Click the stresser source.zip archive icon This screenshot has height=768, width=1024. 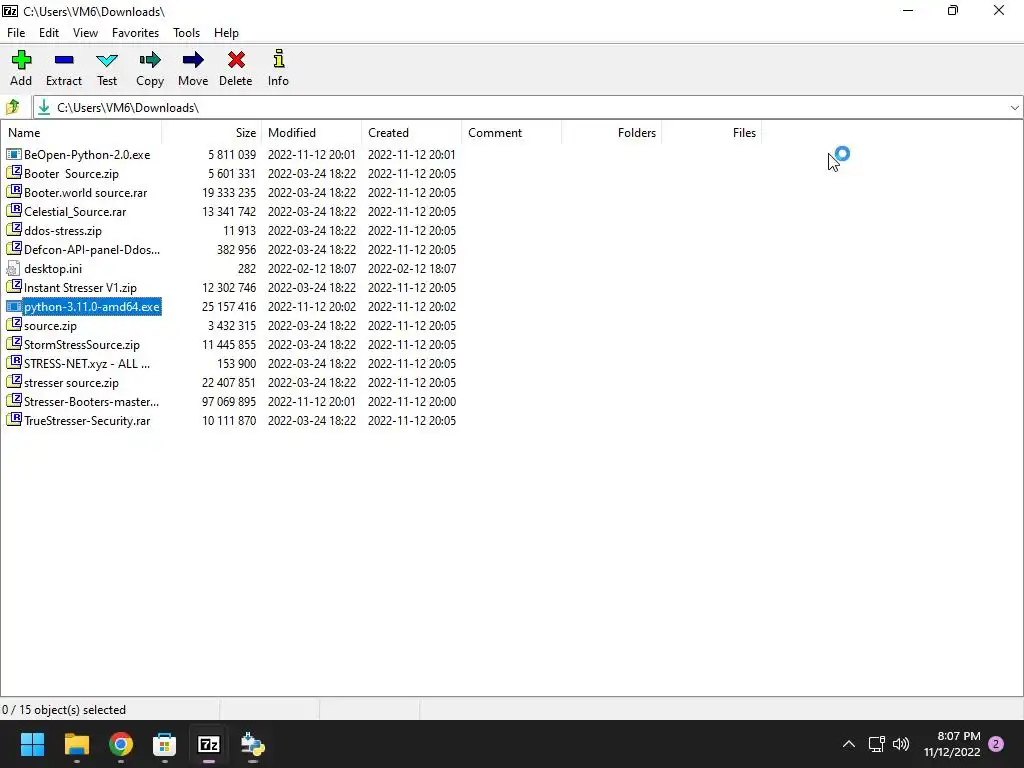click(x=13, y=383)
